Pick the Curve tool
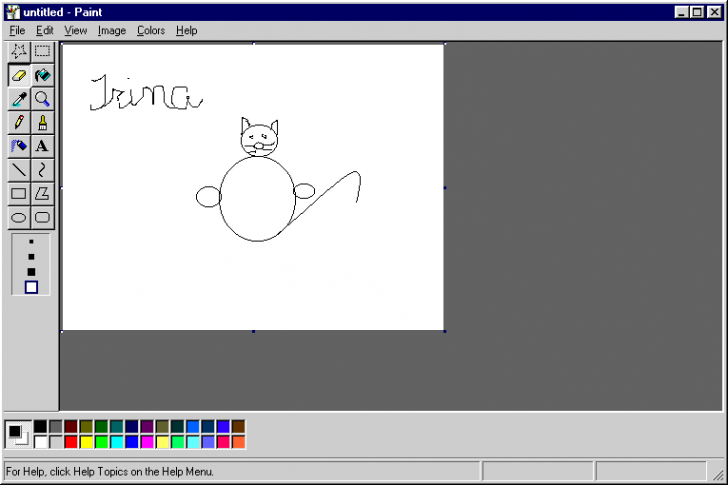Screen dimensions: 728x485 tap(42, 171)
